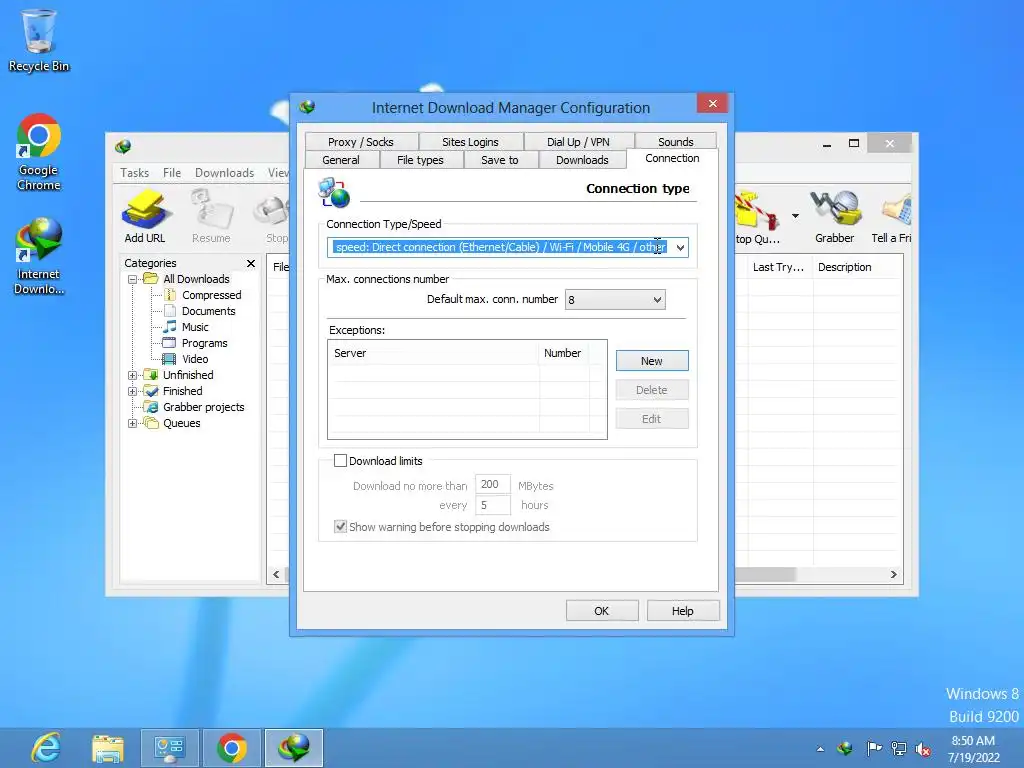
Task: Select the Connection tab
Action: click(x=672, y=158)
